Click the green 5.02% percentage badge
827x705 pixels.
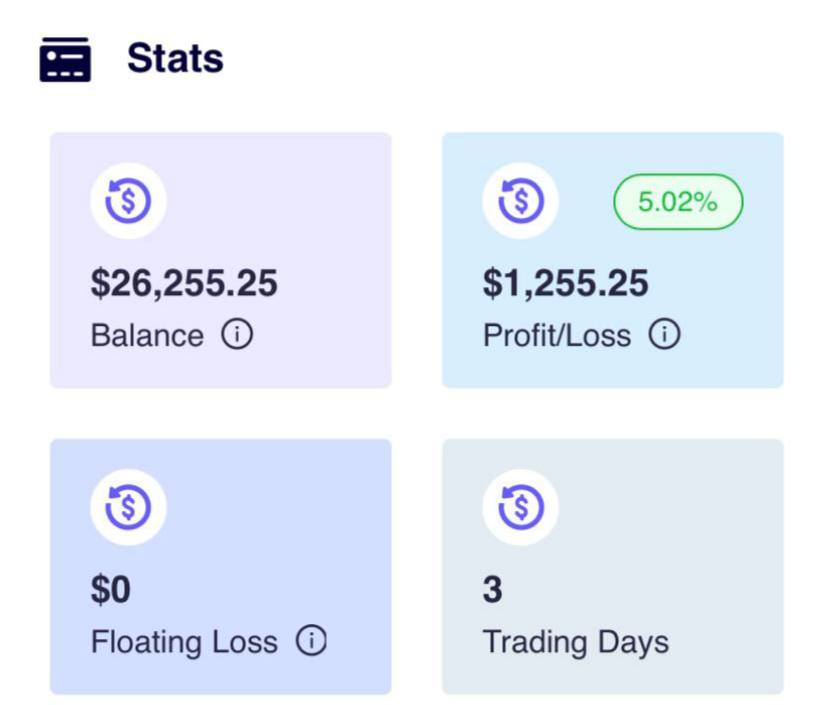click(678, 201)
